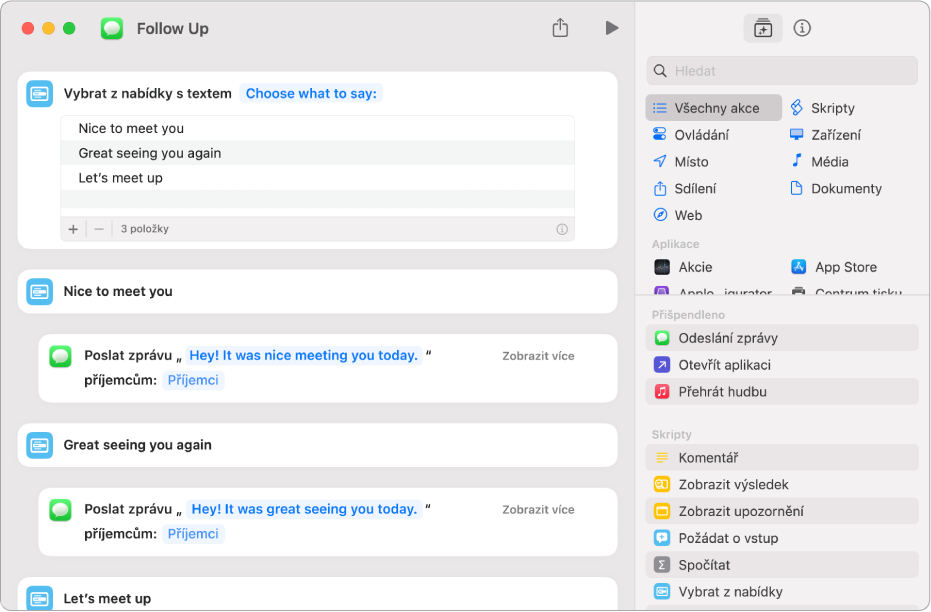Viewport: 931px width, 612px height.
Task: Expand first message with Zobrazit více
Action: point(538,356)
